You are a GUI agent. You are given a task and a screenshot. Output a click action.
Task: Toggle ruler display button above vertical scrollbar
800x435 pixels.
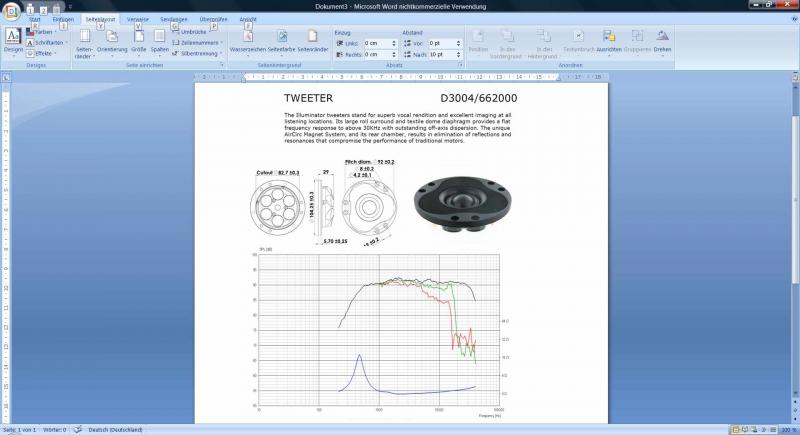(x=795, y=78)
